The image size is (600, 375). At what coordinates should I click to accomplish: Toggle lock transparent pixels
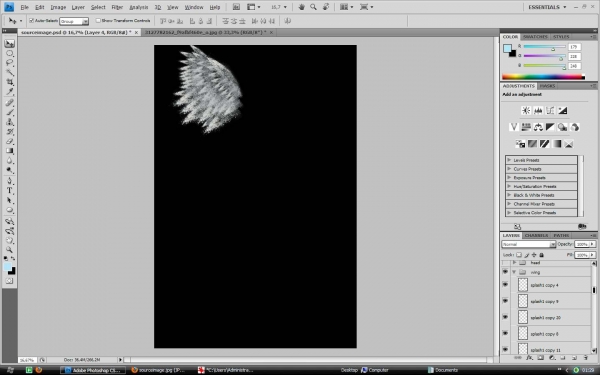tap(519, 255)
